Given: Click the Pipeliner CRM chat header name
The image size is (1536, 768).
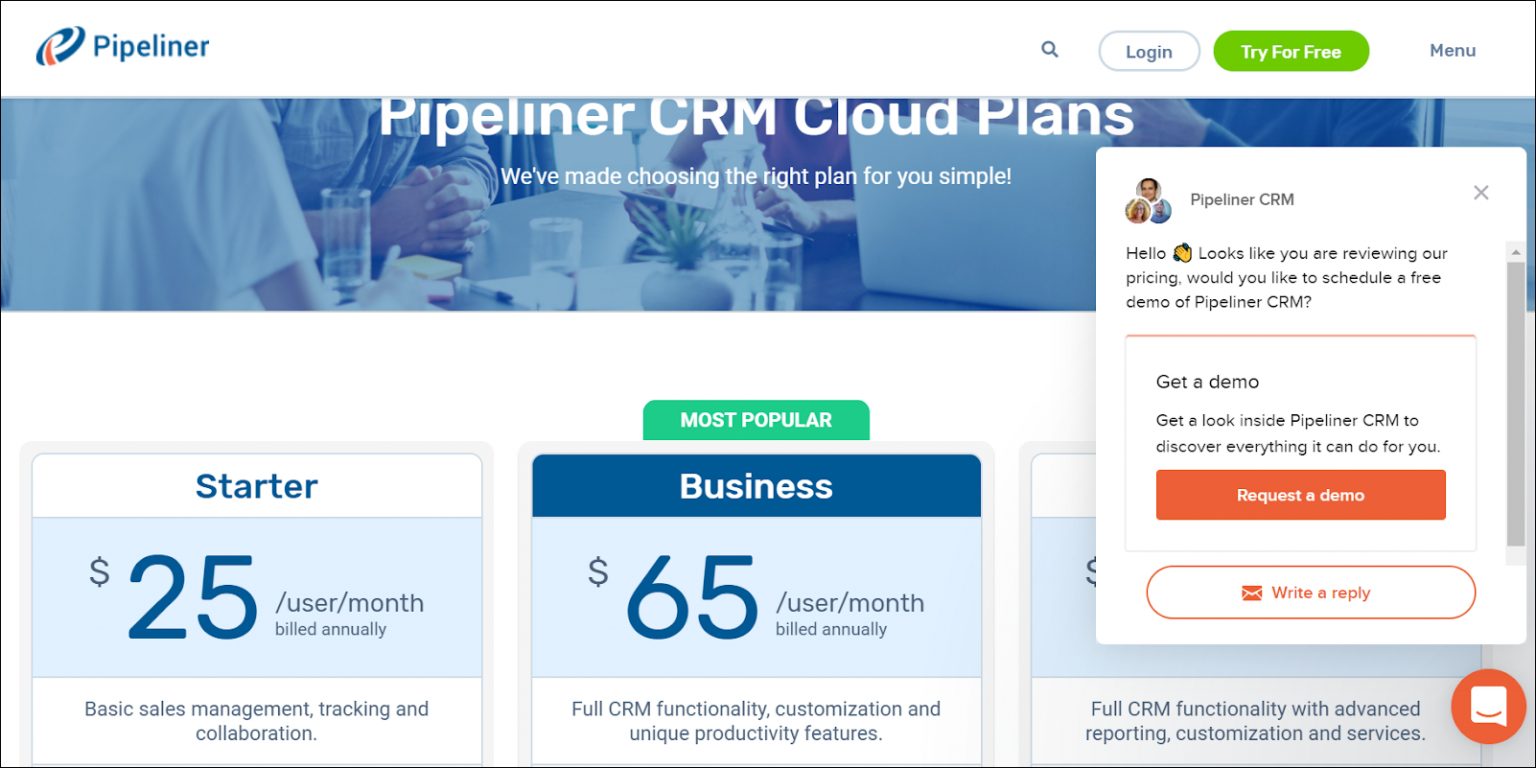Looking at the screenshot, I should tap(1241, 200).
